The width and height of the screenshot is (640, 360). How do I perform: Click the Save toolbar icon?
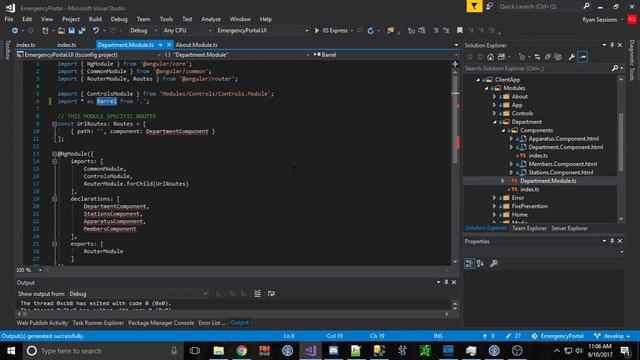coord(72,31)
